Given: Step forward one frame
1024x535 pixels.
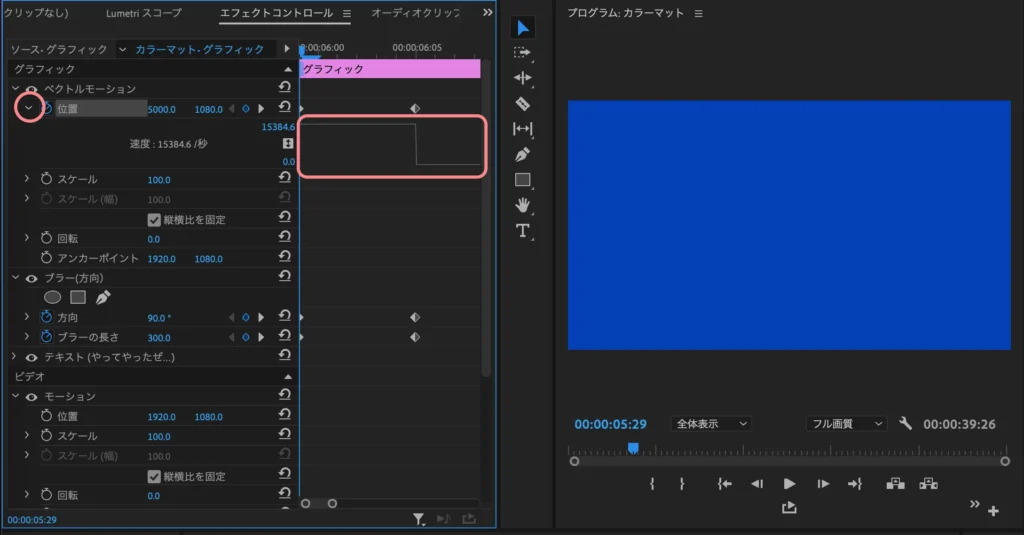Looking at the screenshot, I should (823, 483).
